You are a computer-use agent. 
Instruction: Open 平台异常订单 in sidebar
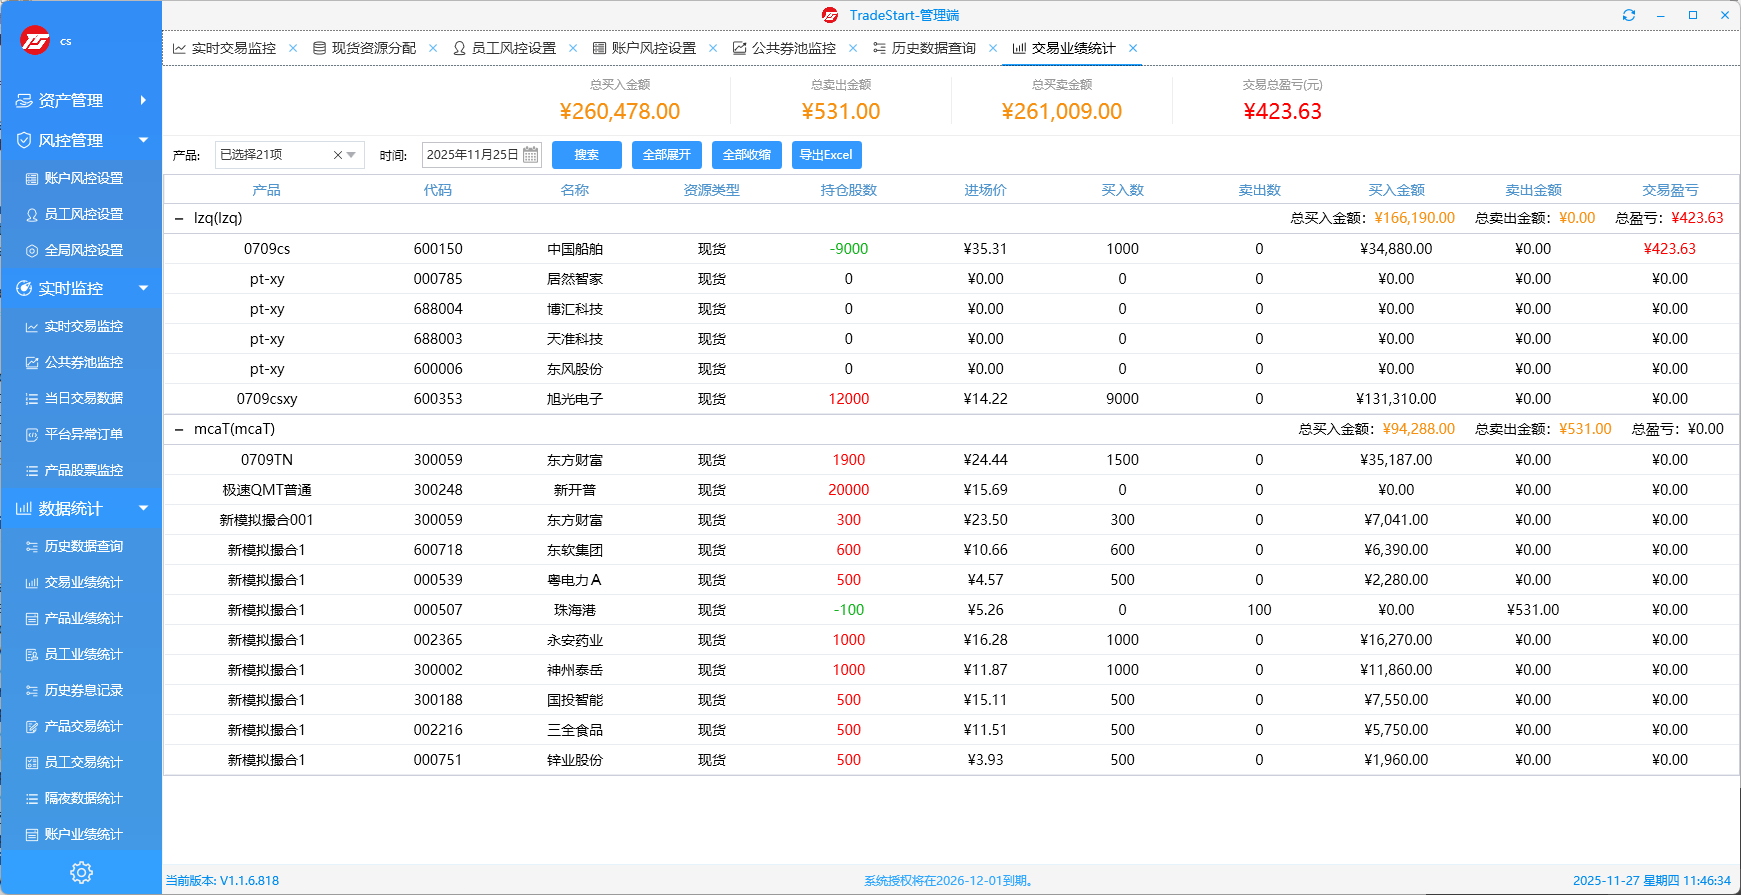[83, 434]
